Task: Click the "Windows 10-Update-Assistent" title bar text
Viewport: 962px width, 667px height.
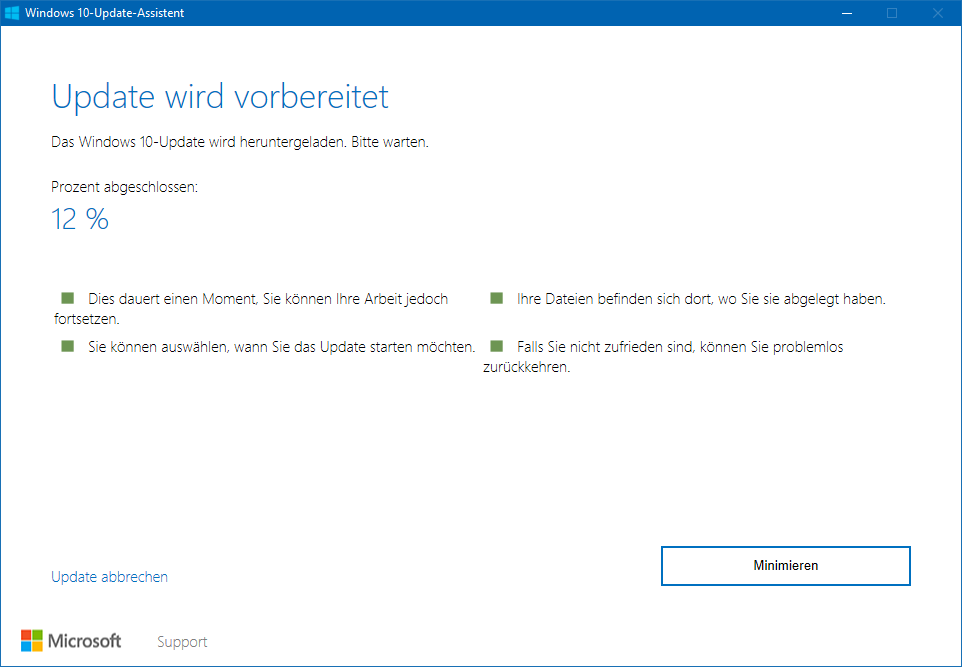Action: pos(105,13)
